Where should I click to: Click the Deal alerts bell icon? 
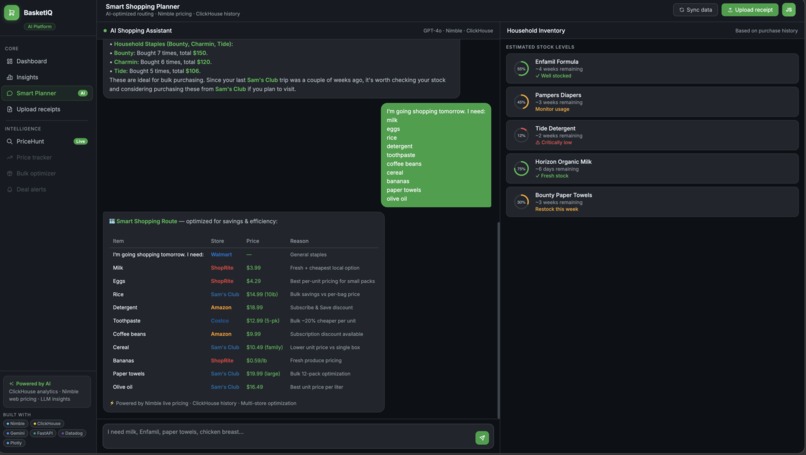[x=9, y=189]
